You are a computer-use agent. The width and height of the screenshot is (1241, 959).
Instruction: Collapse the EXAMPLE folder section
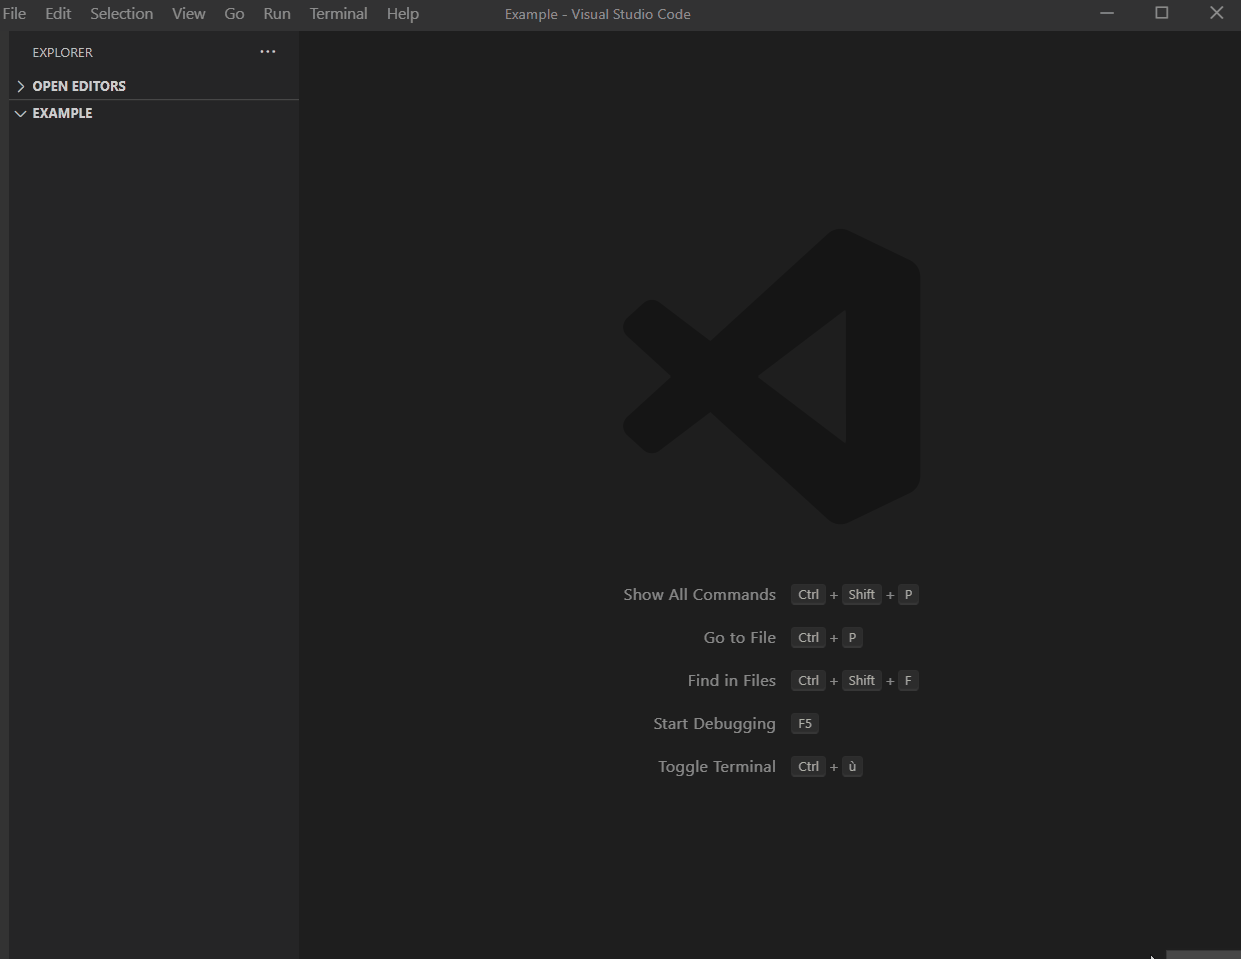(154, 113)
